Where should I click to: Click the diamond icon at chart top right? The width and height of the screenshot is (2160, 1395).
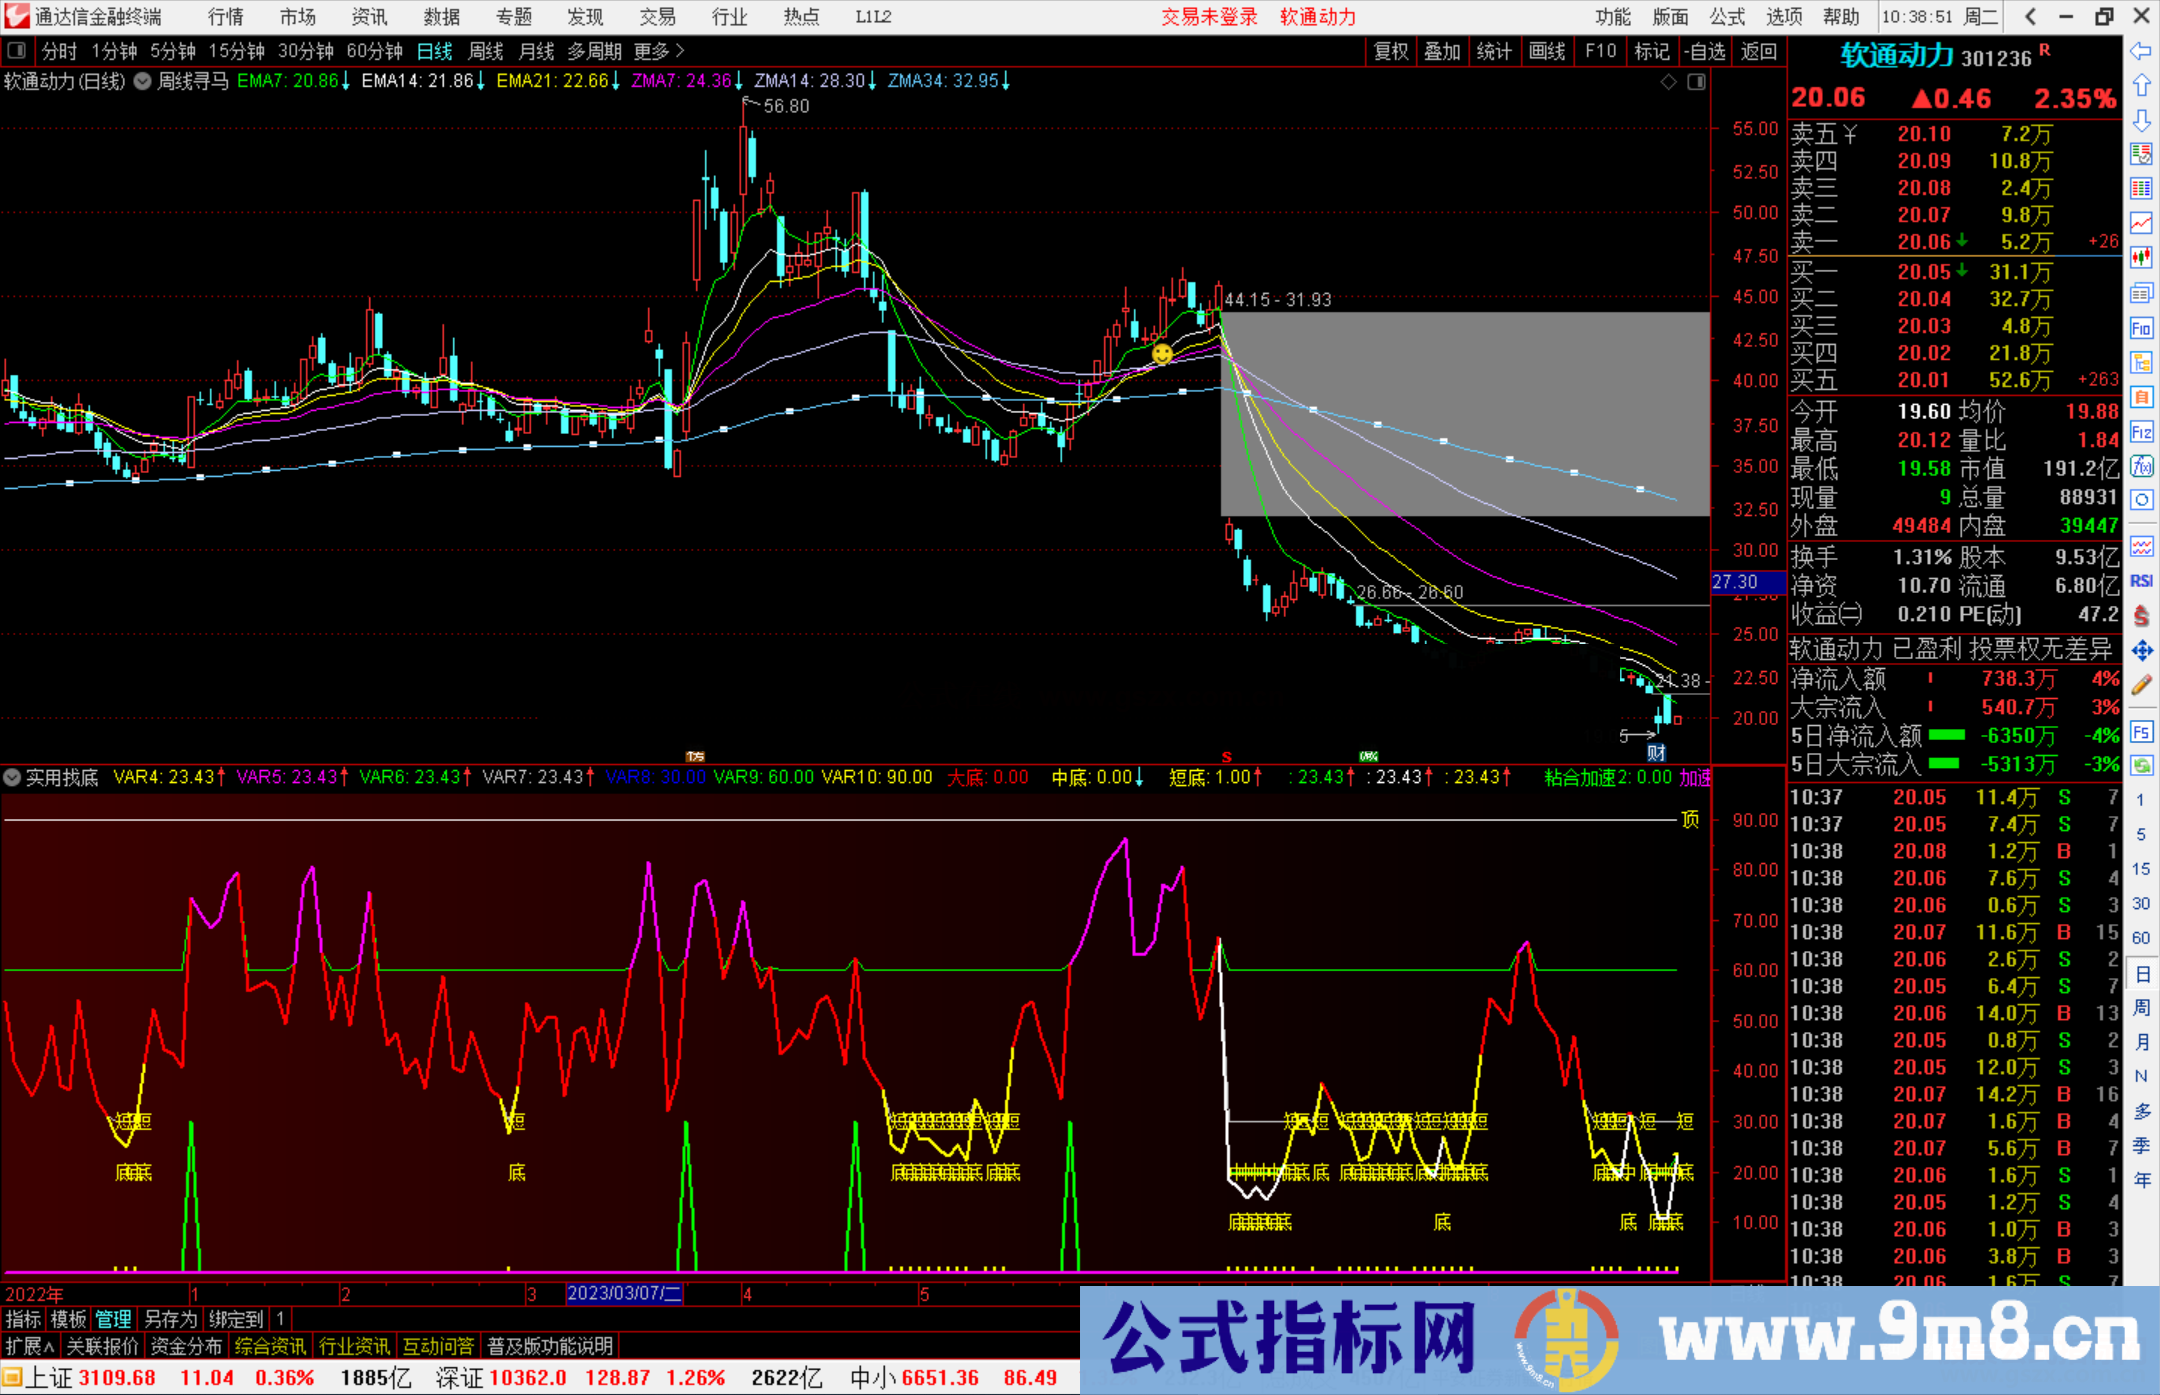tap(1668, 82)
